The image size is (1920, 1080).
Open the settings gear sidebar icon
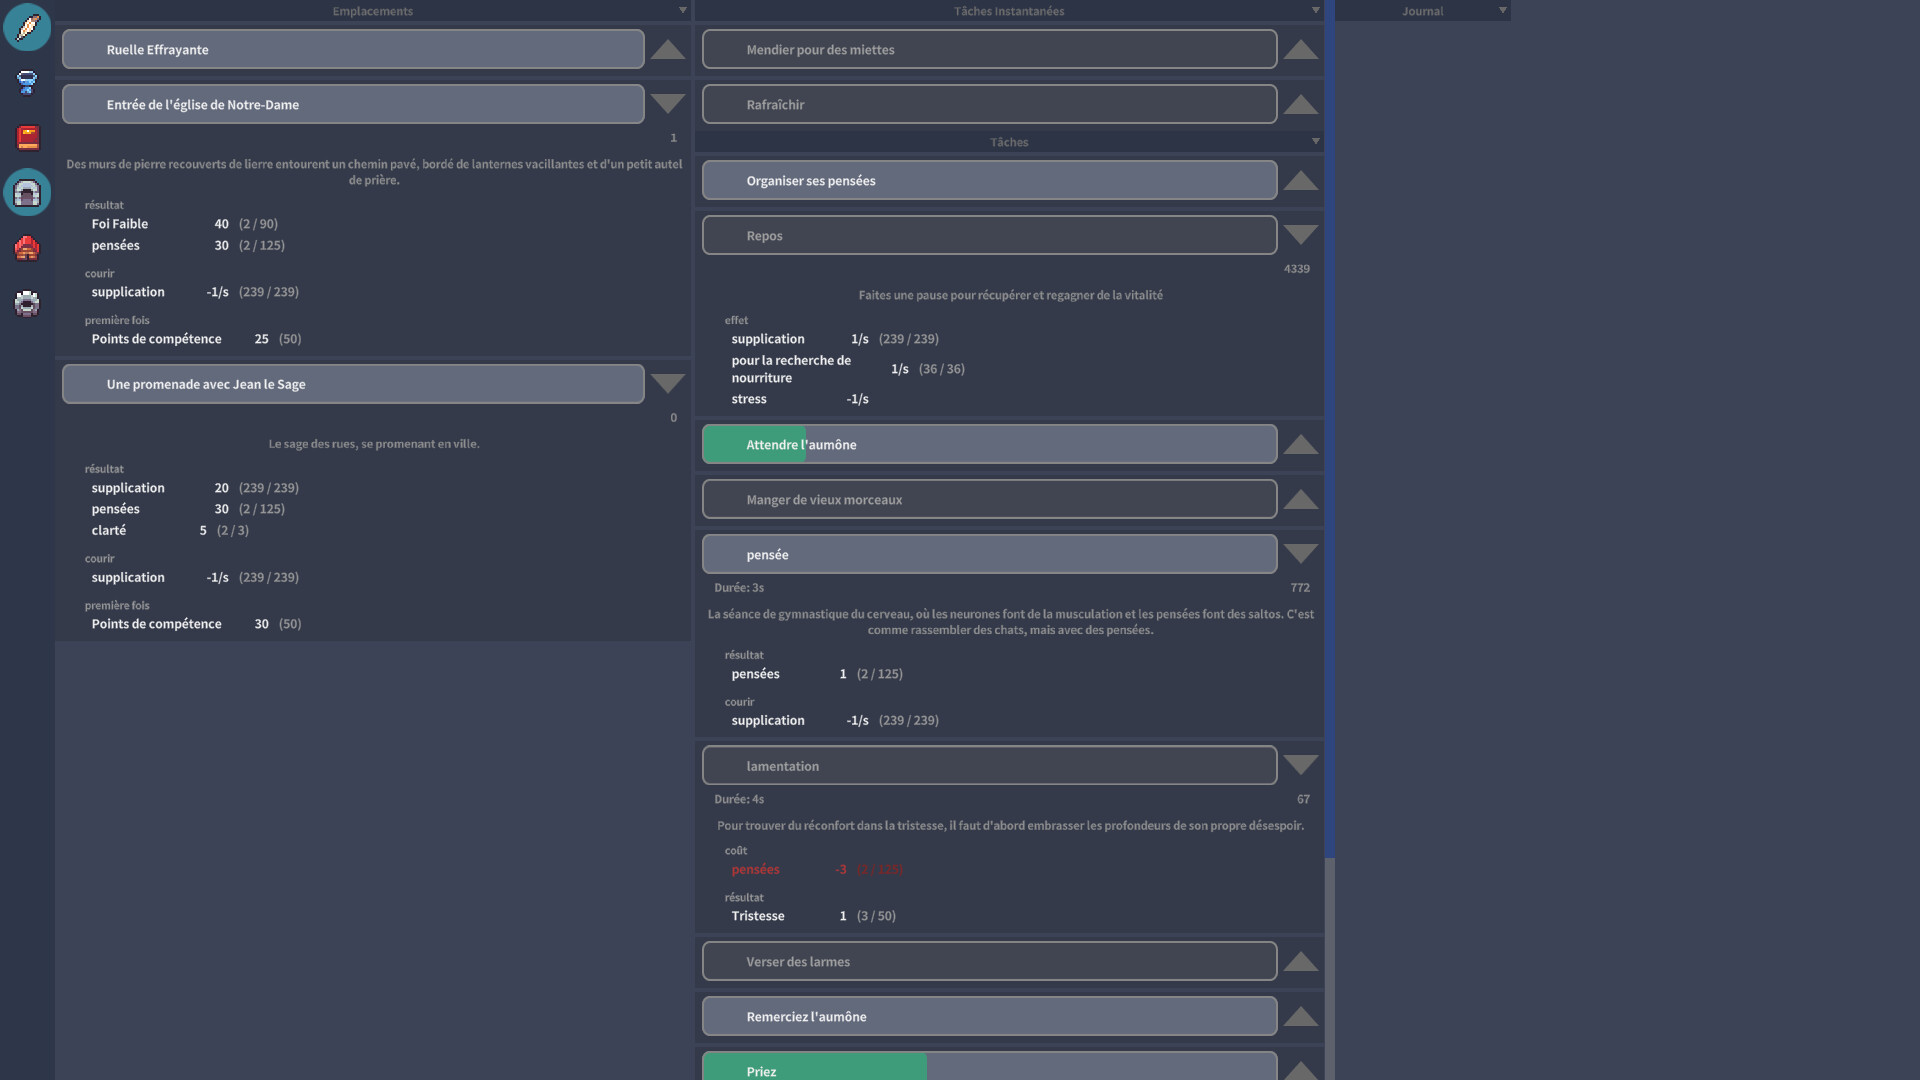click(x=27, y=303)
